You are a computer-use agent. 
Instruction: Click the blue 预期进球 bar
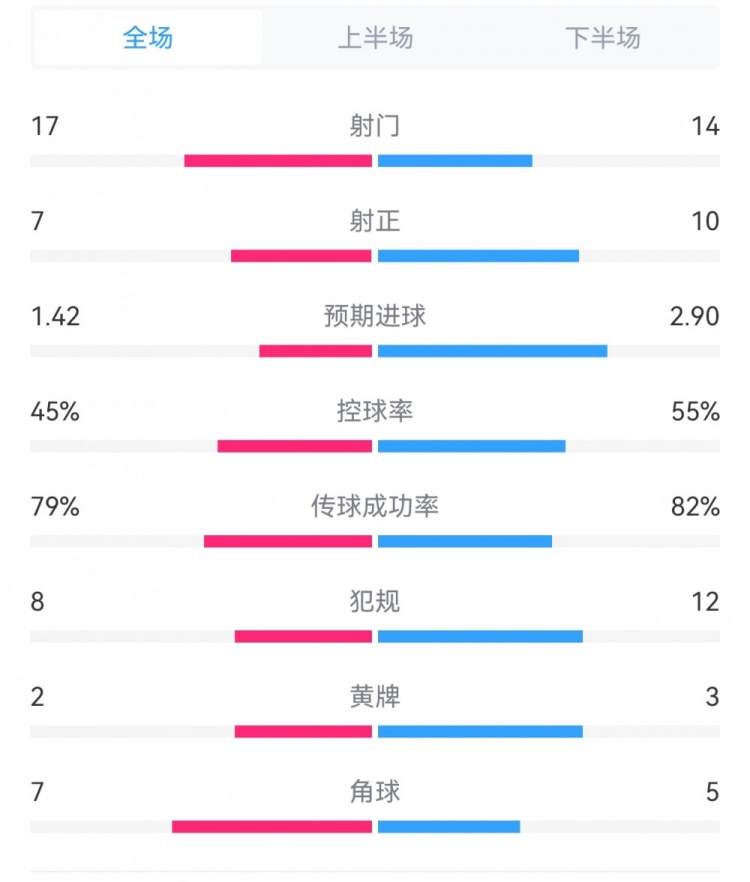point(492,351)
